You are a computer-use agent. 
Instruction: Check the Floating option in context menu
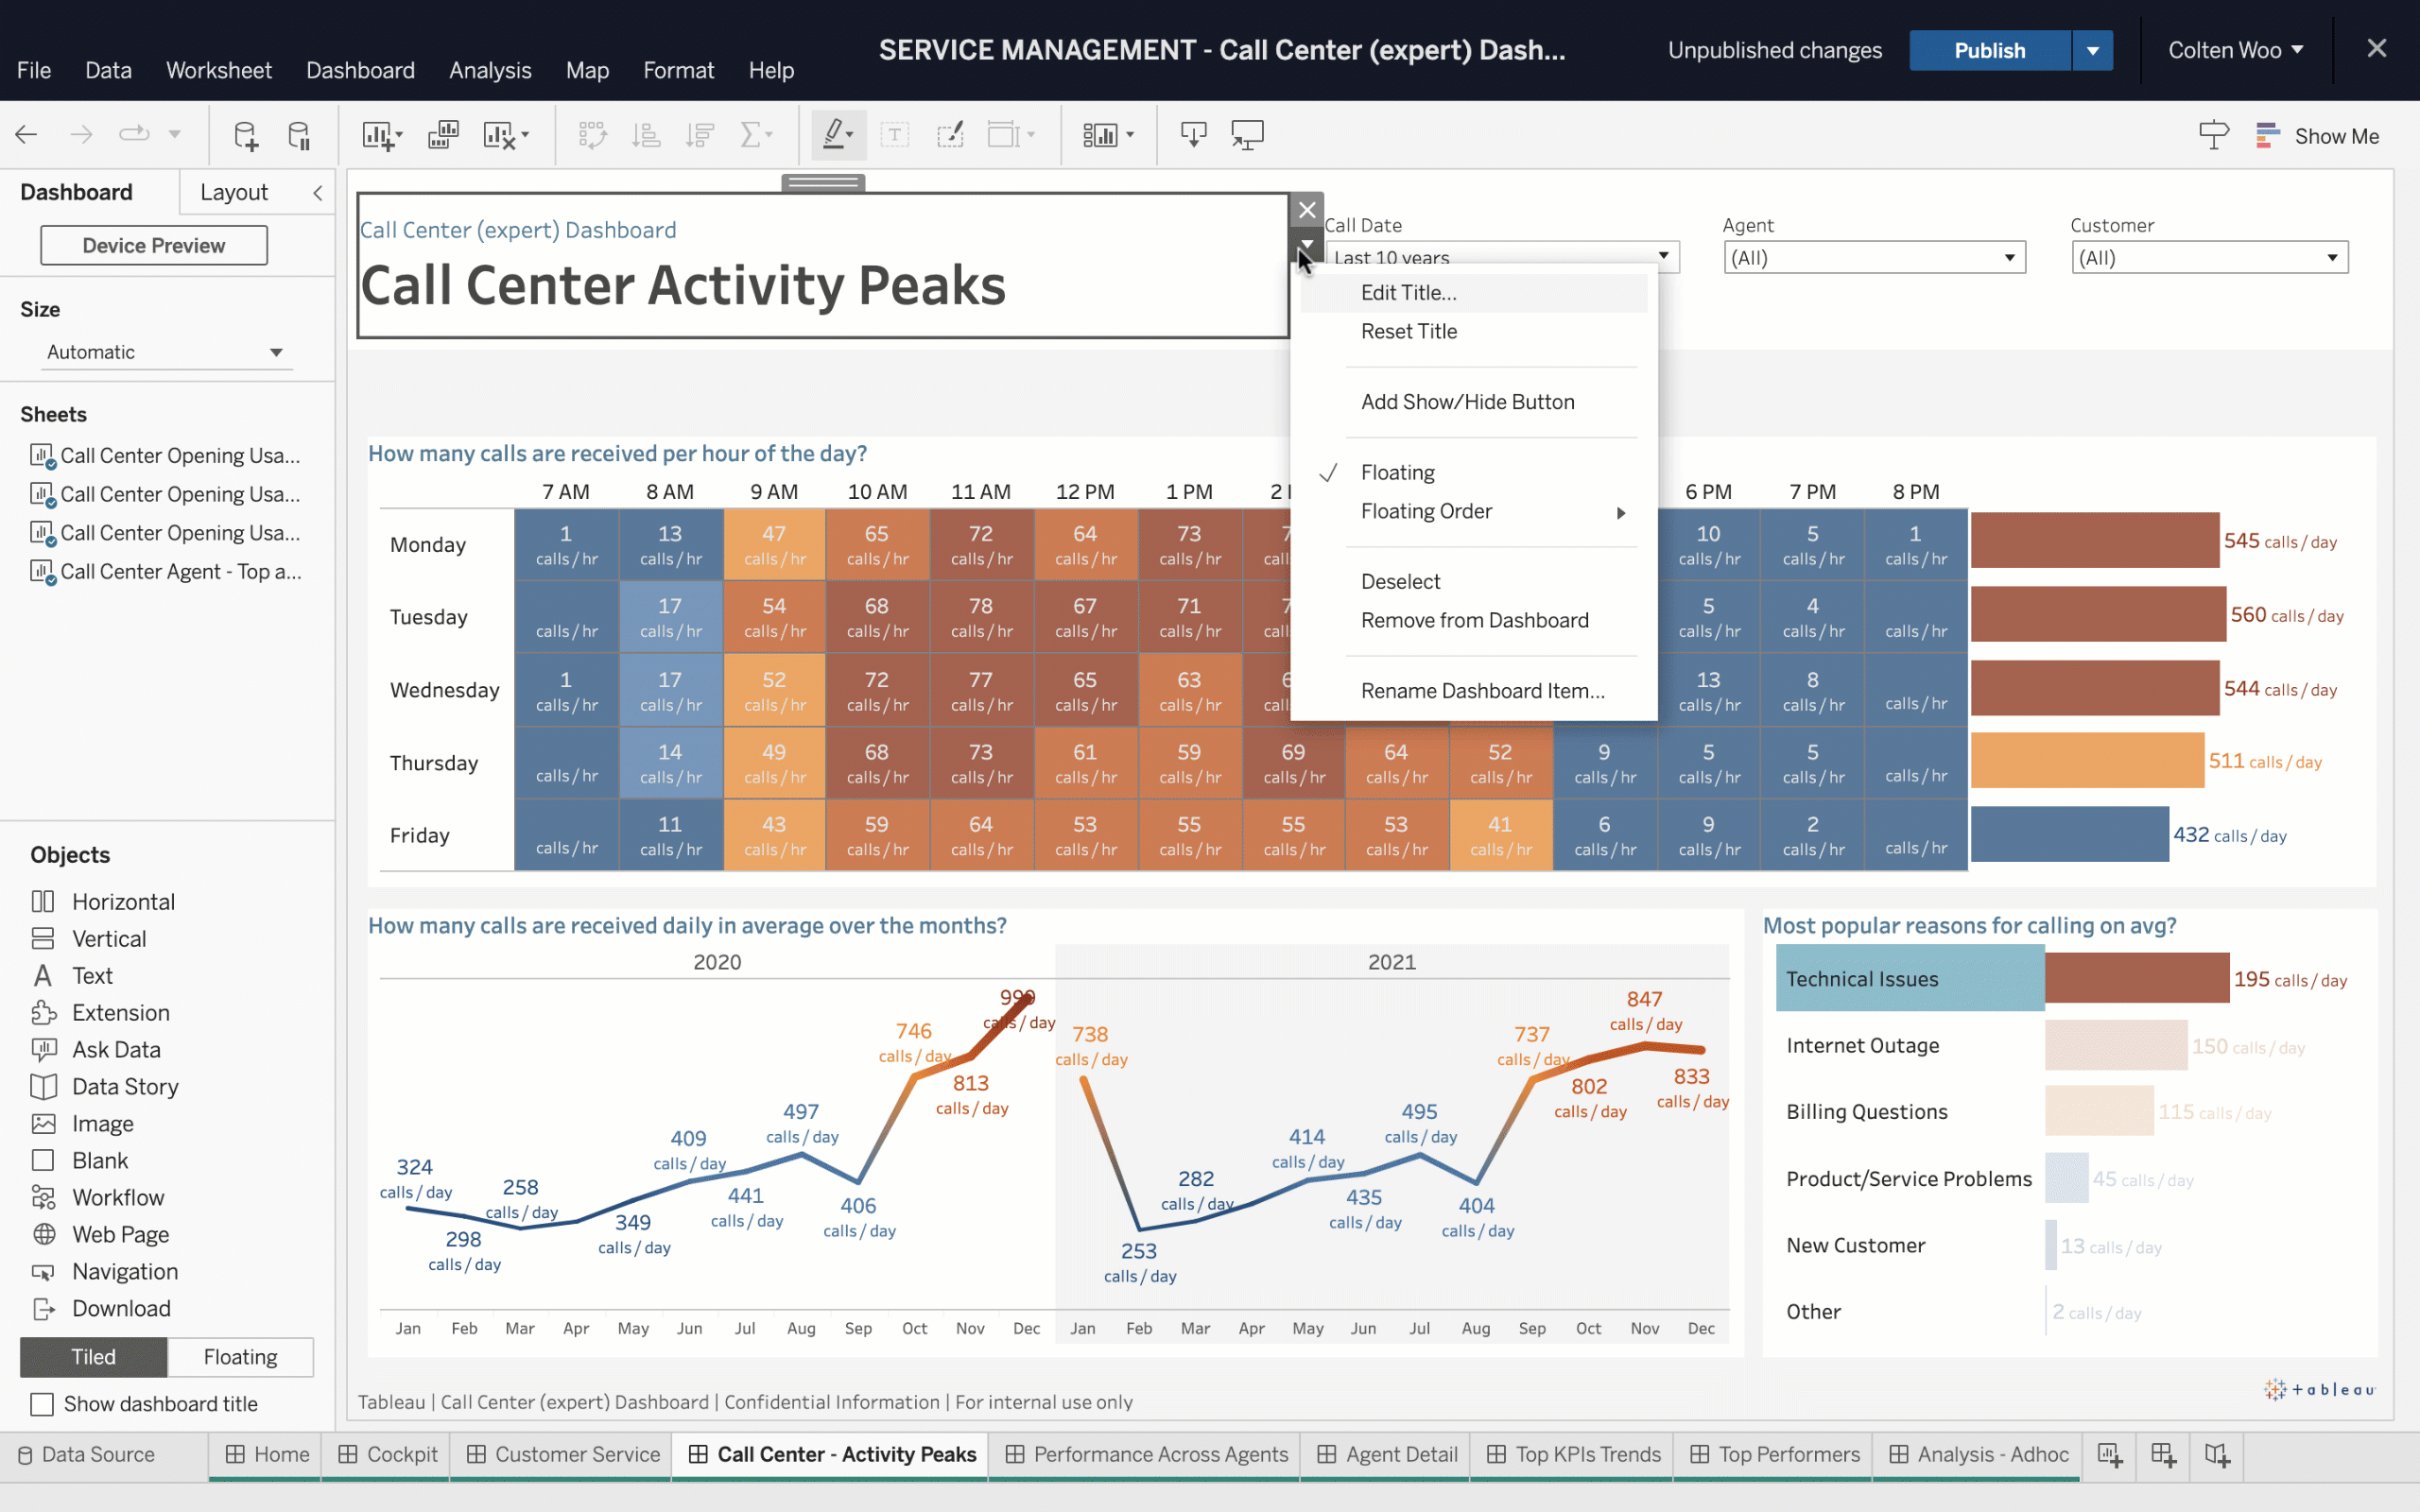(x=1397, y=472)
